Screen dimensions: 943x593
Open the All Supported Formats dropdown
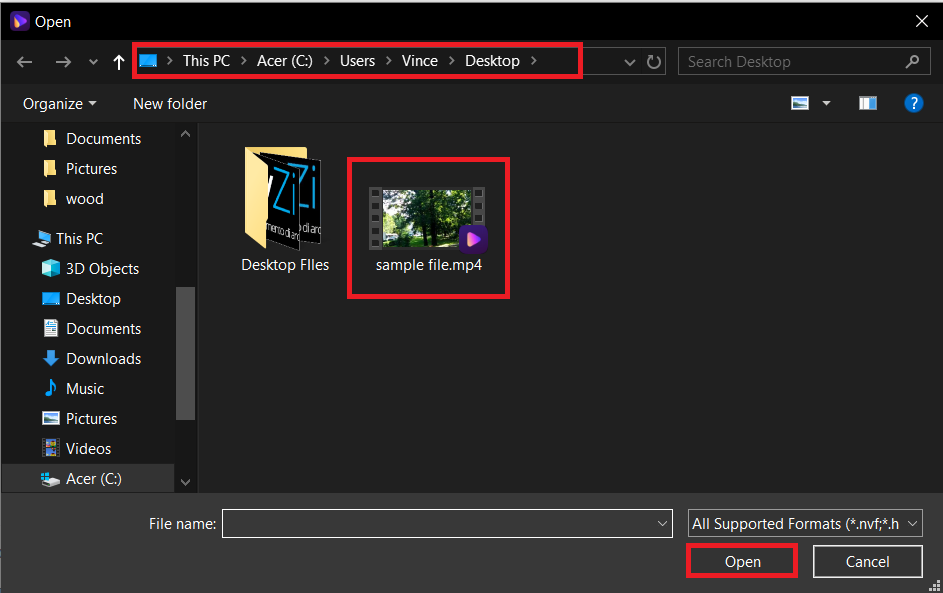(805, 523)
